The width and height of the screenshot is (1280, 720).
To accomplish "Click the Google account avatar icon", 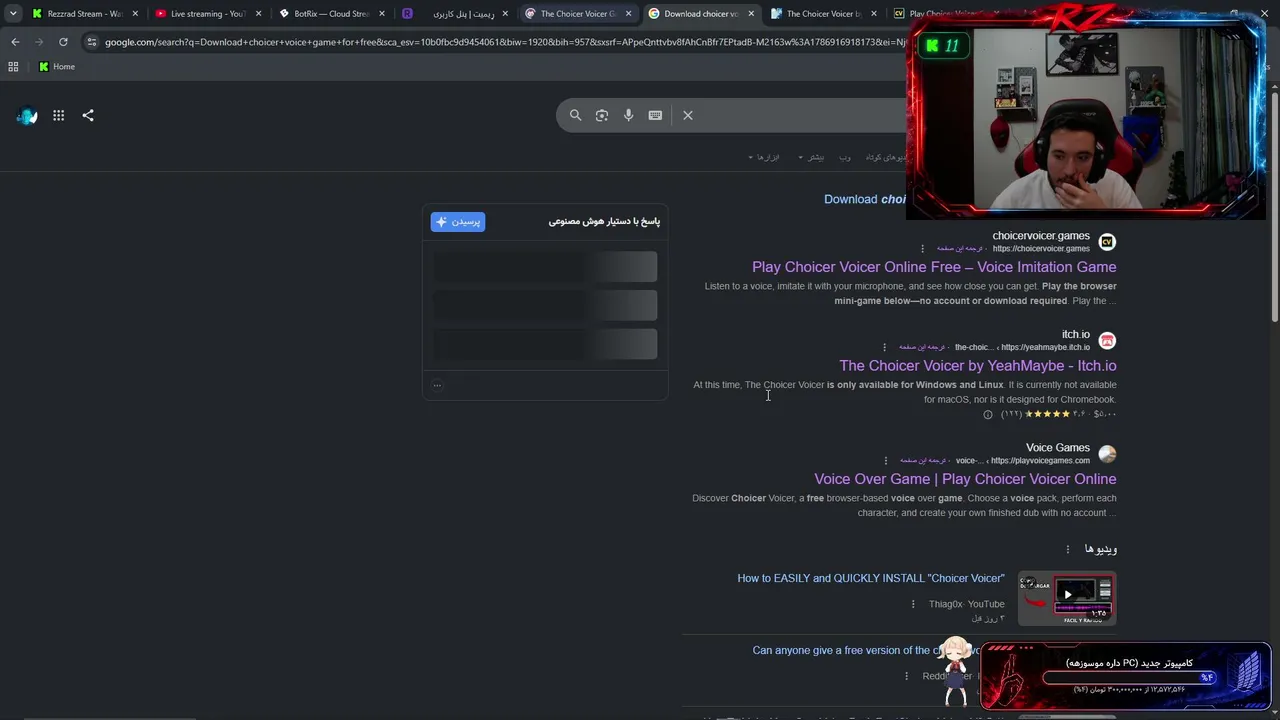I will point(28,116).
